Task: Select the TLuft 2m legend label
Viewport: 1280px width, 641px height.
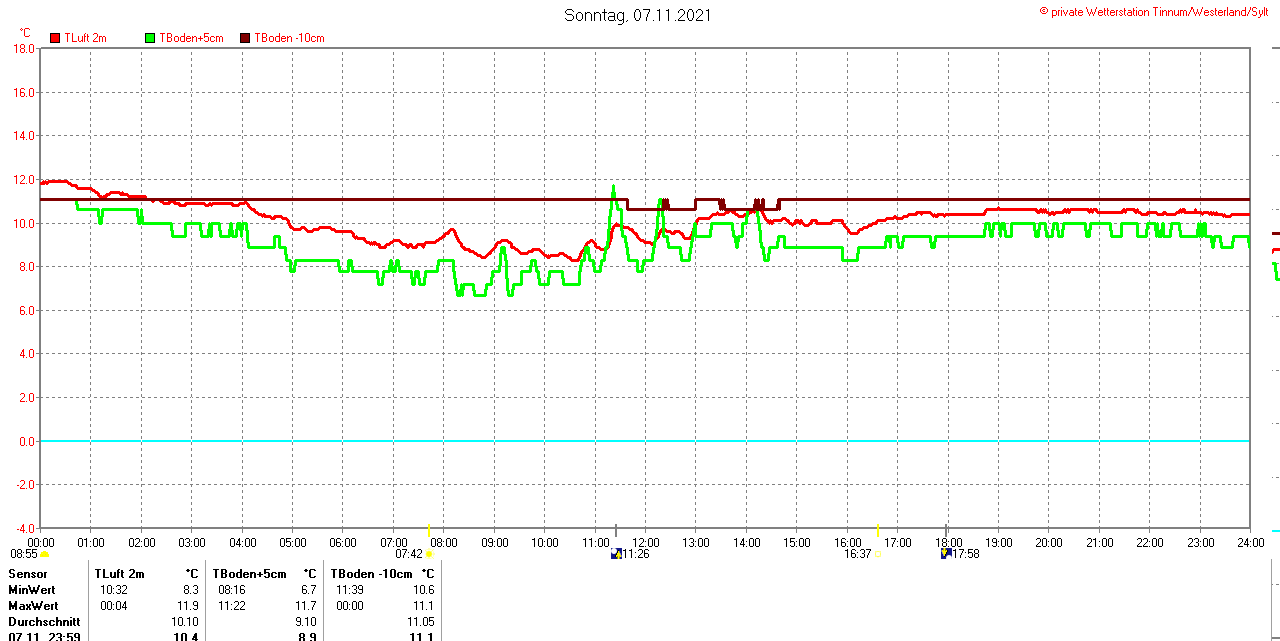Action: coord(85,38)
